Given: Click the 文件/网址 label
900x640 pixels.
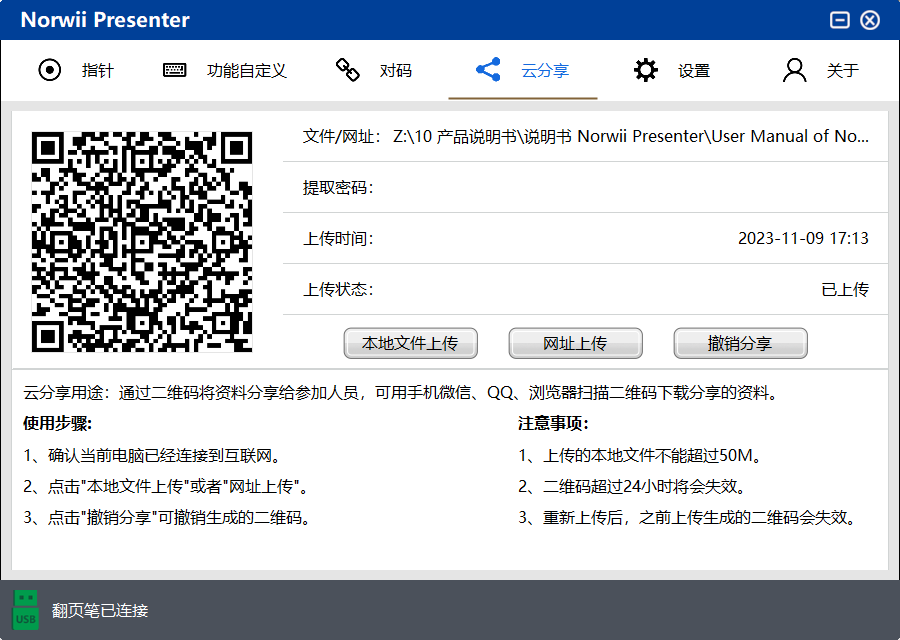Looking at the screenshot, I should (342, 137).
